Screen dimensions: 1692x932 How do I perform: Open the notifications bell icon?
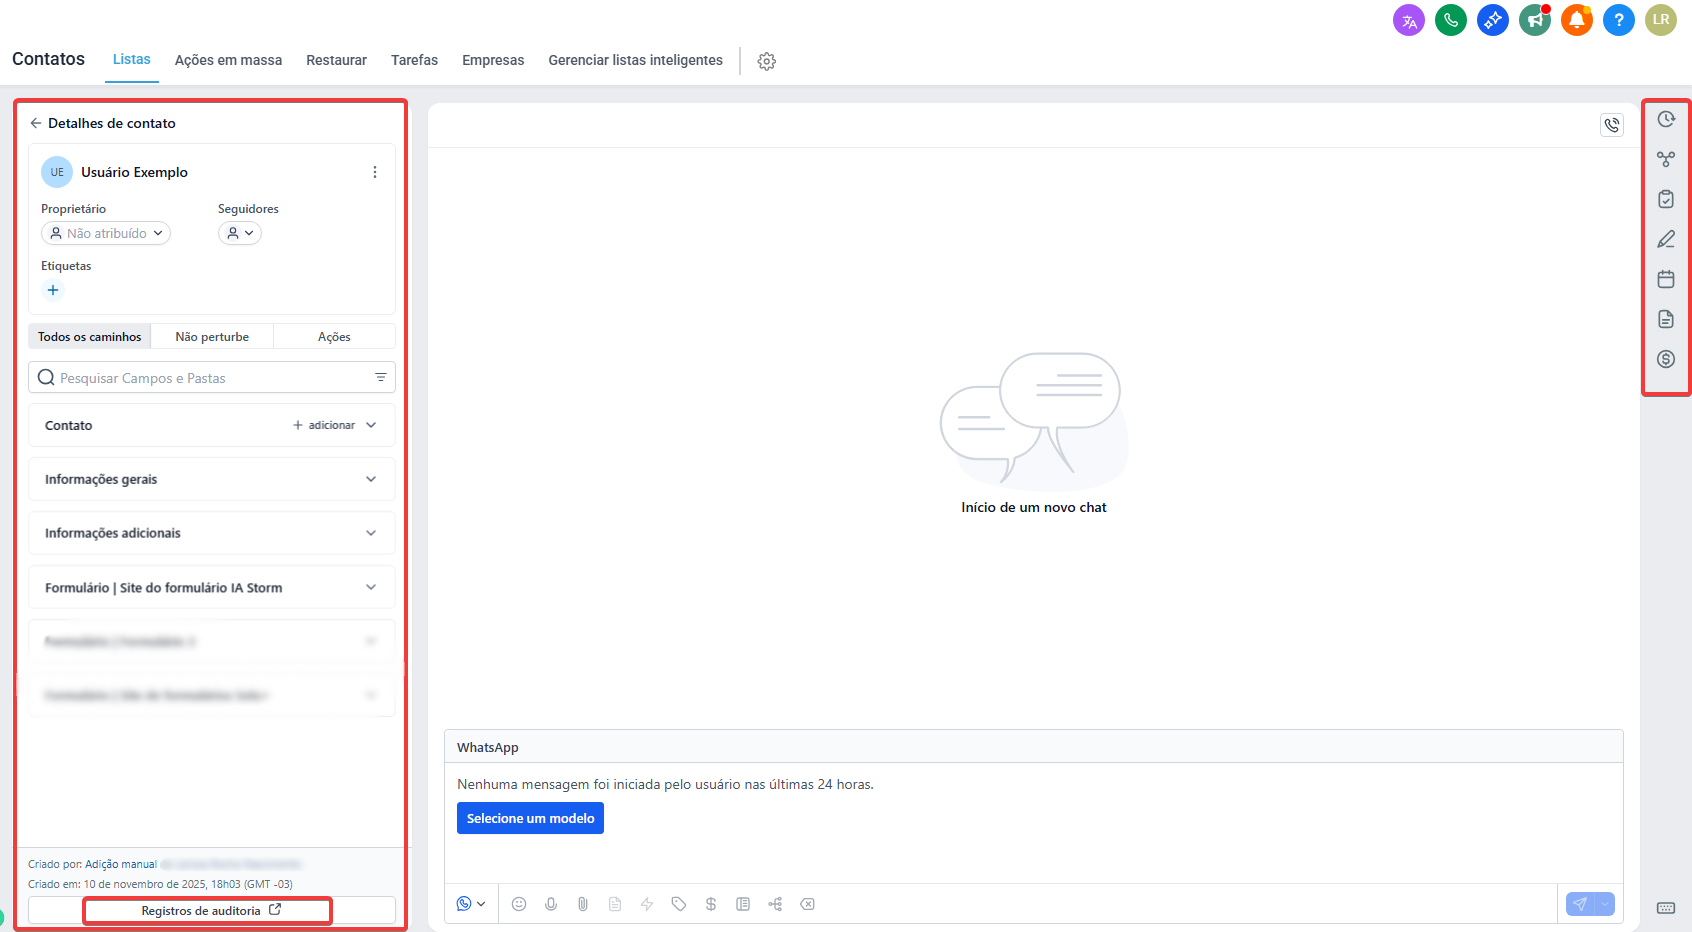1576,20
